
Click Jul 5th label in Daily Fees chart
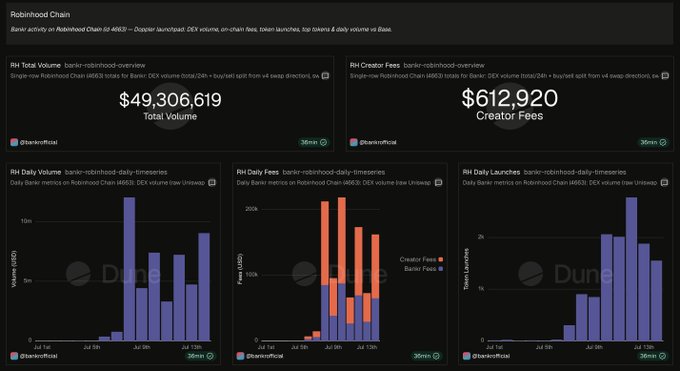point(300,347)
